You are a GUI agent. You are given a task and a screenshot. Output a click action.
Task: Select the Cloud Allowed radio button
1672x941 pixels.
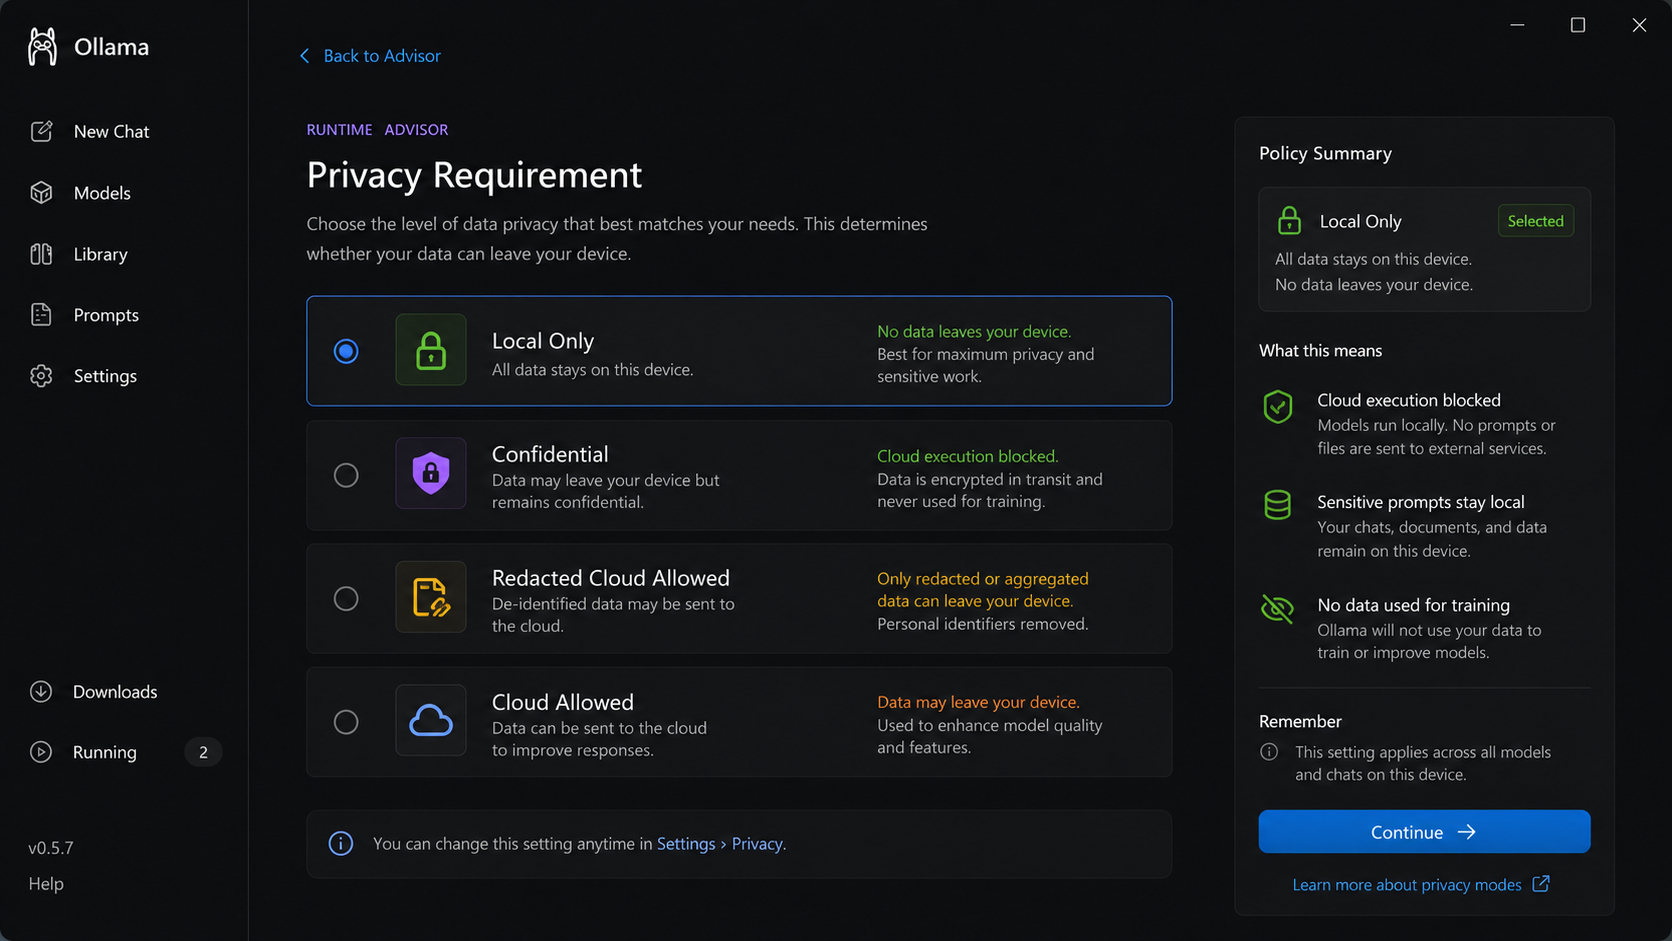click(x=346, y=722)
